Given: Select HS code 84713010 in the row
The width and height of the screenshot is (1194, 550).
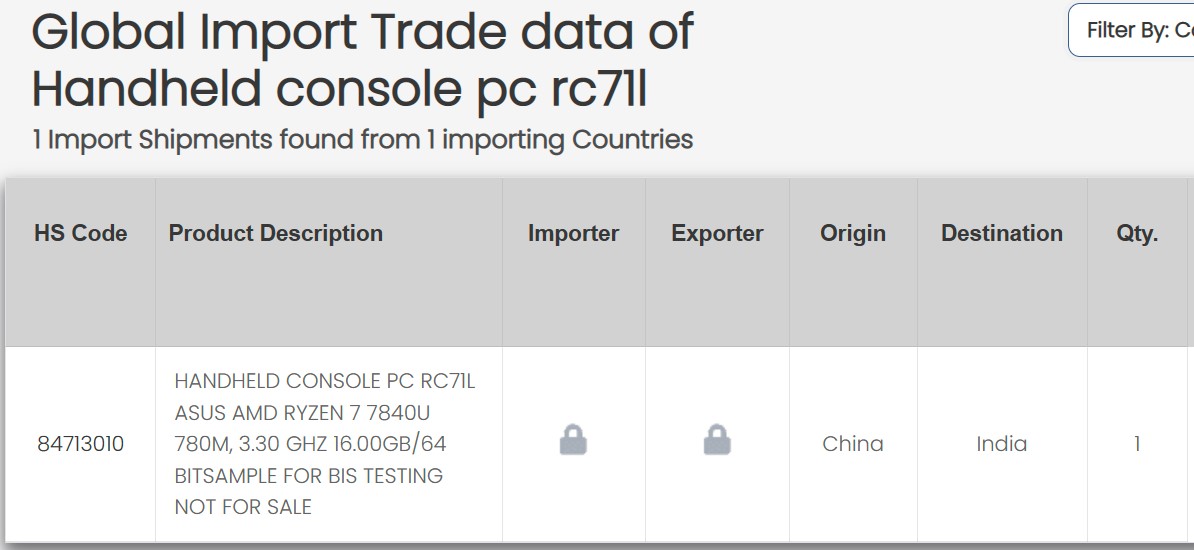Looking at the screenshot, I should pos(81,444).
